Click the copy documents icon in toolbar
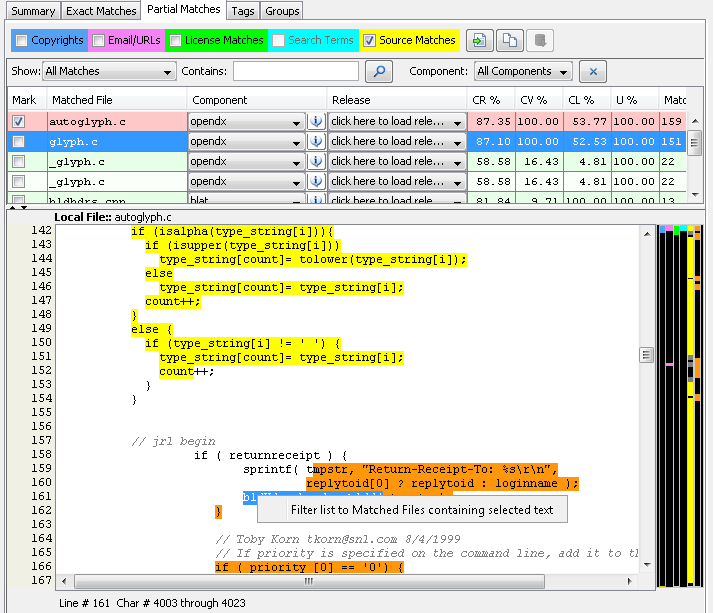Viewport: 714px width, 613px height. [509, 41]
